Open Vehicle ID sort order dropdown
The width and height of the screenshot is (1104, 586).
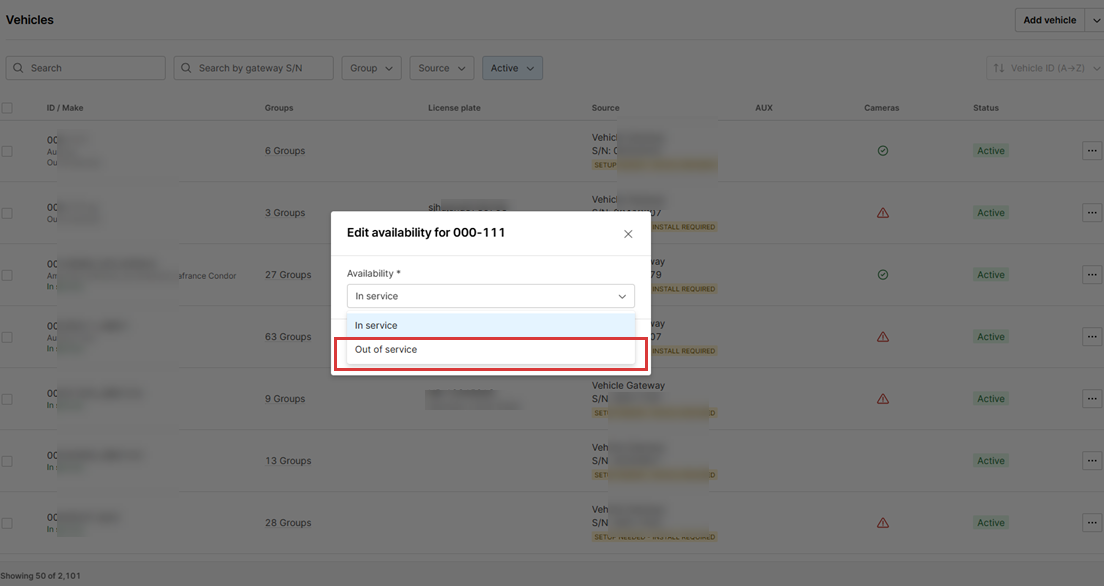[1044, 68]
